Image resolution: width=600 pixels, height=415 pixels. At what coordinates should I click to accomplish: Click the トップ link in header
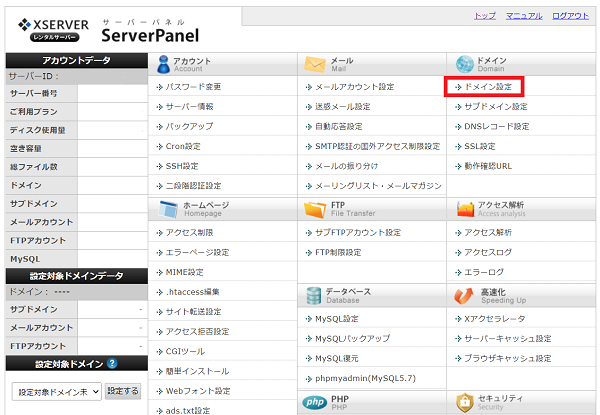coord(484,17)
